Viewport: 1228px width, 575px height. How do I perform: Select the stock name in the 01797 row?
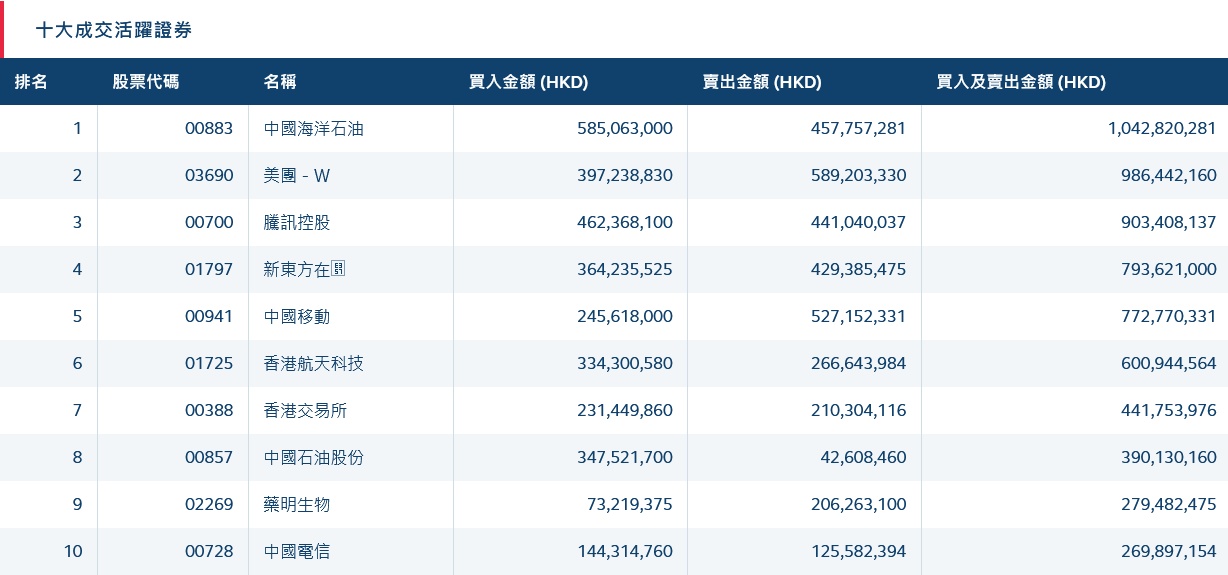click(305, 269)
